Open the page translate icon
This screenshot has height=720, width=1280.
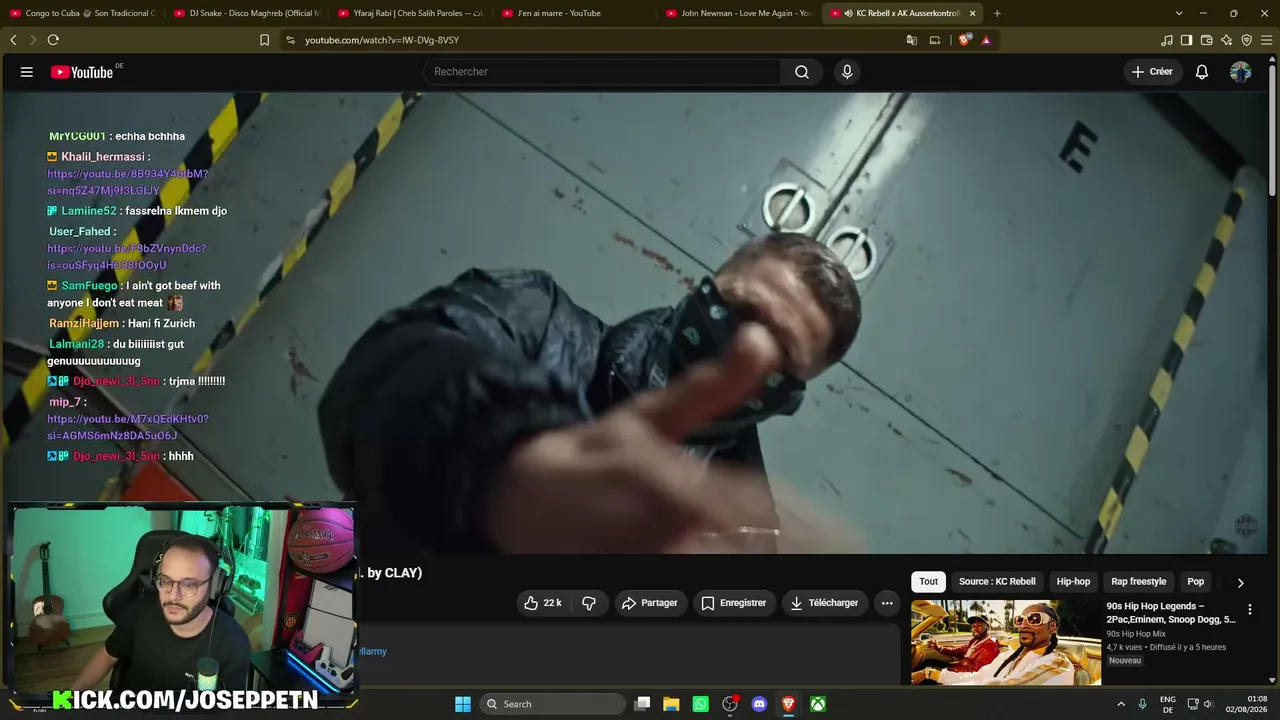click(x=912, y=40)
